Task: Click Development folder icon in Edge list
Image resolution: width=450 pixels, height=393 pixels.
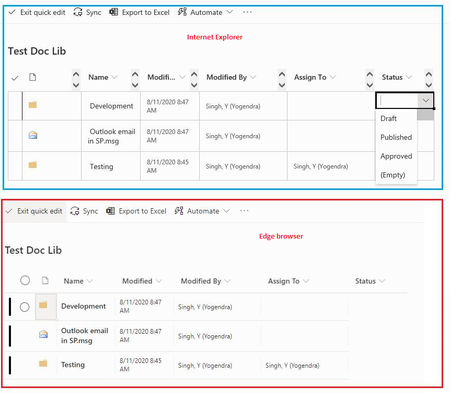Action: tap(43, 305)
